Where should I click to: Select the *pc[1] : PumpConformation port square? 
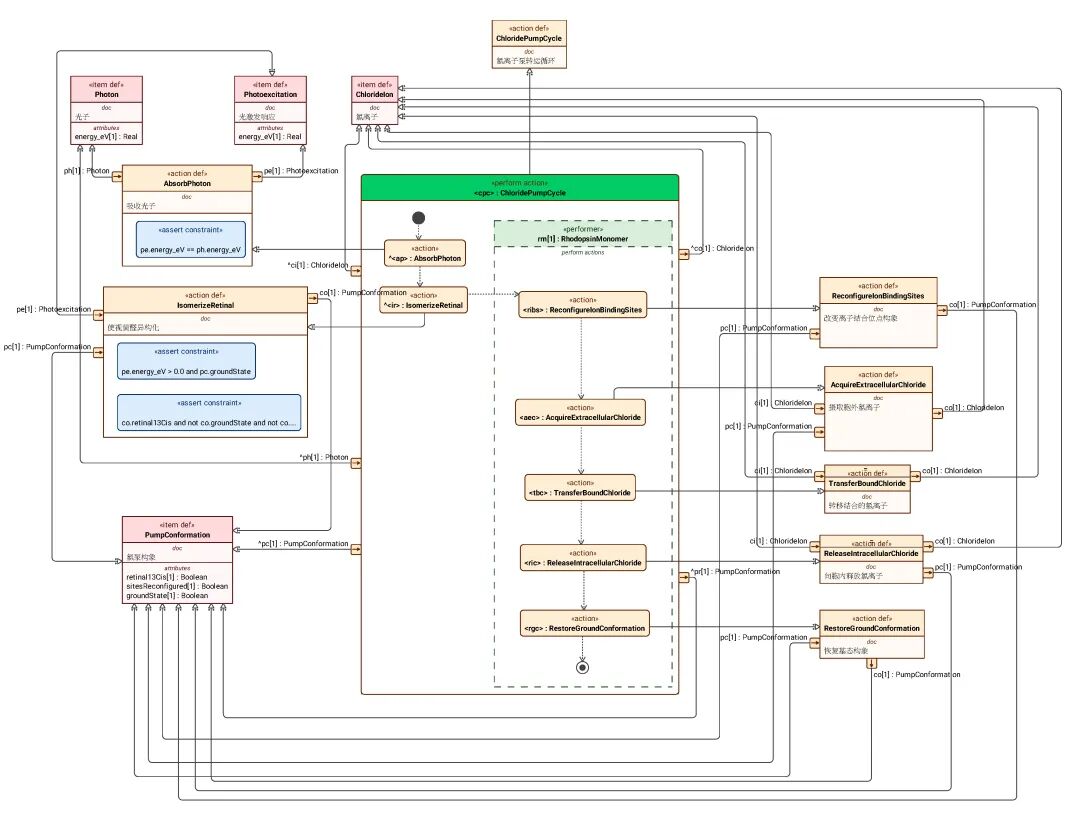click(x=356, y=549)
